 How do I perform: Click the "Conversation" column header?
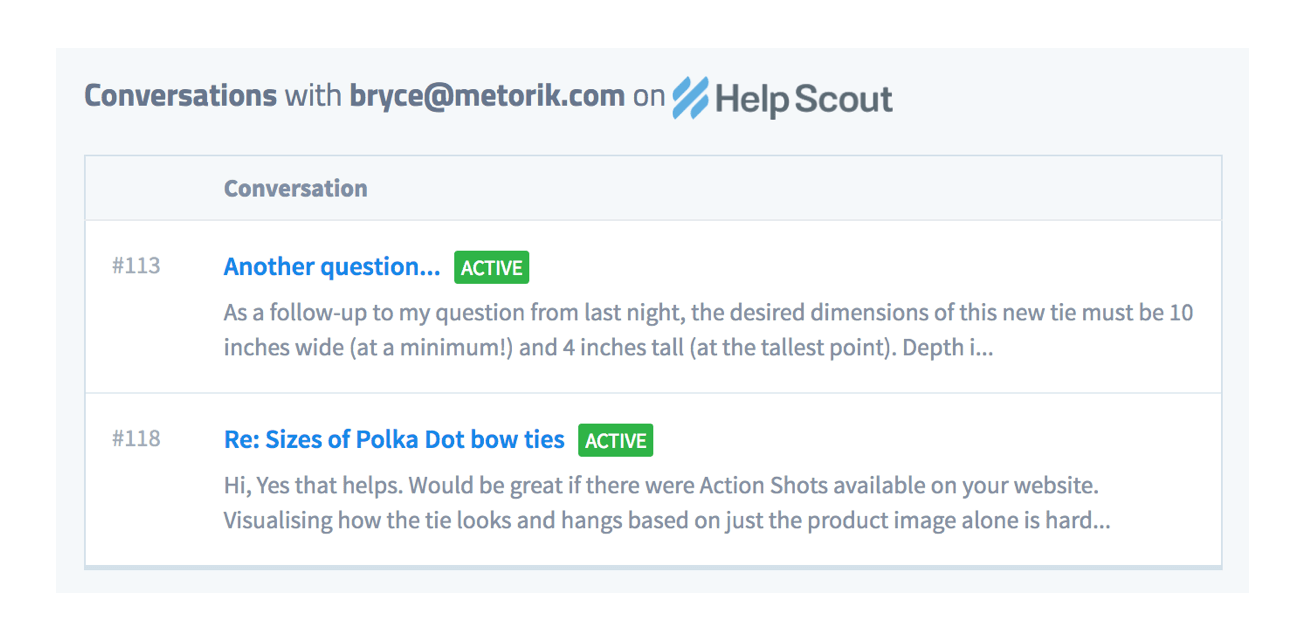(x=295, y=188)
